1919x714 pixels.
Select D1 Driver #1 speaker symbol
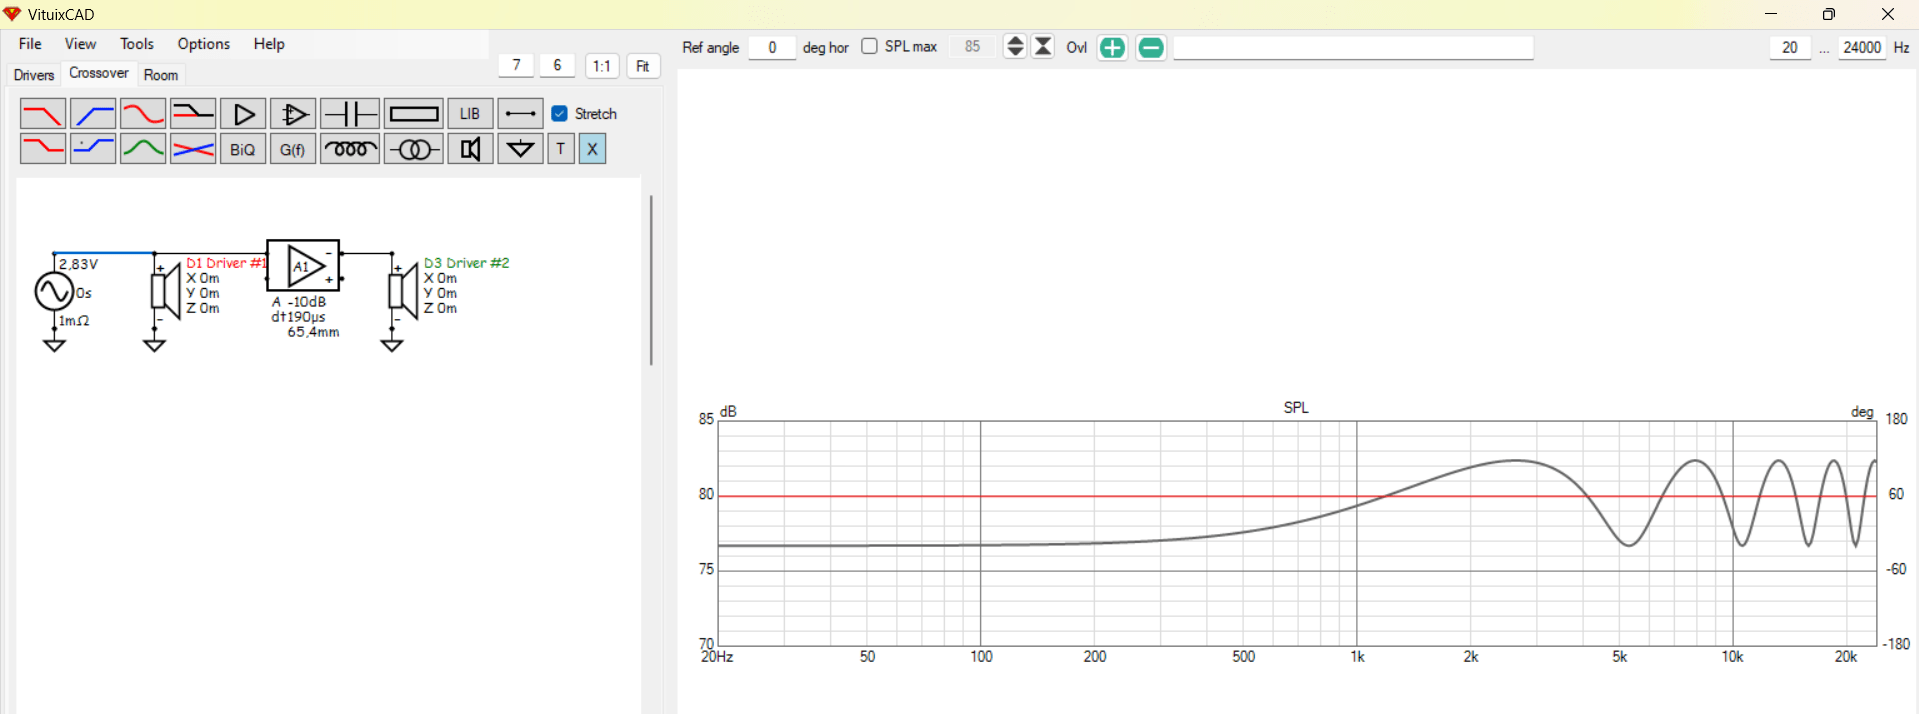click(166, 293)
